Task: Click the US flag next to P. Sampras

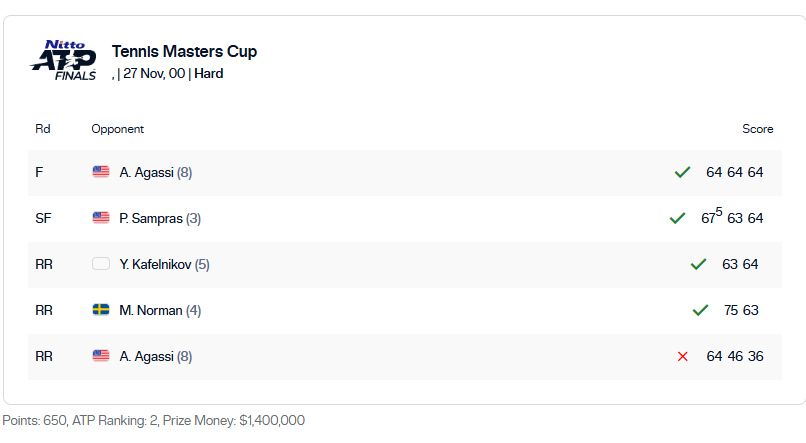Action: (101, 218)
